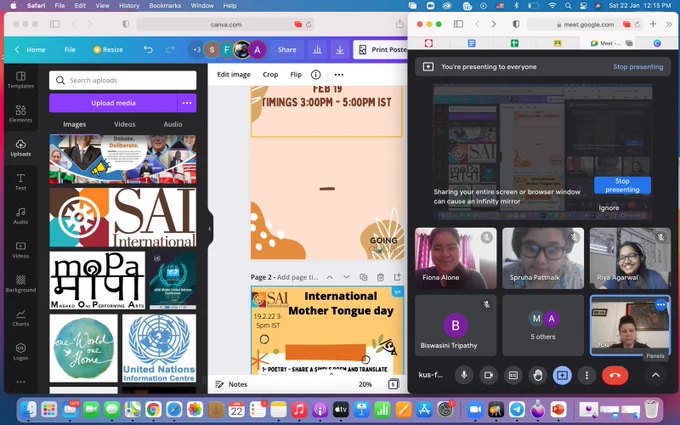Redo the Canva edit
The width and height of the screenshot is (680, 425).
pyautogui.click(x=170, y=49)
